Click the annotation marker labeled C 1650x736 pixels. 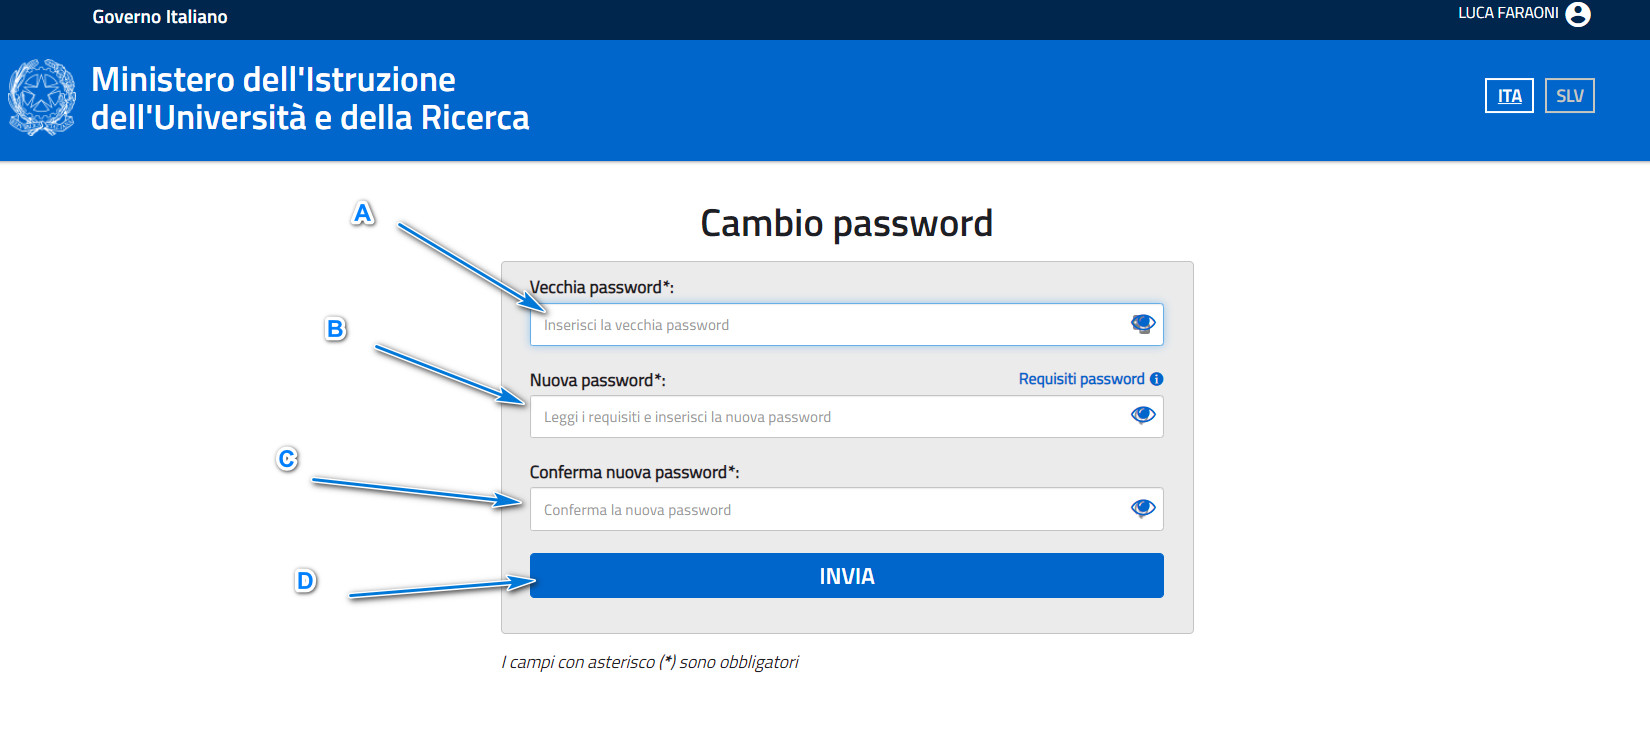point(287,458)
